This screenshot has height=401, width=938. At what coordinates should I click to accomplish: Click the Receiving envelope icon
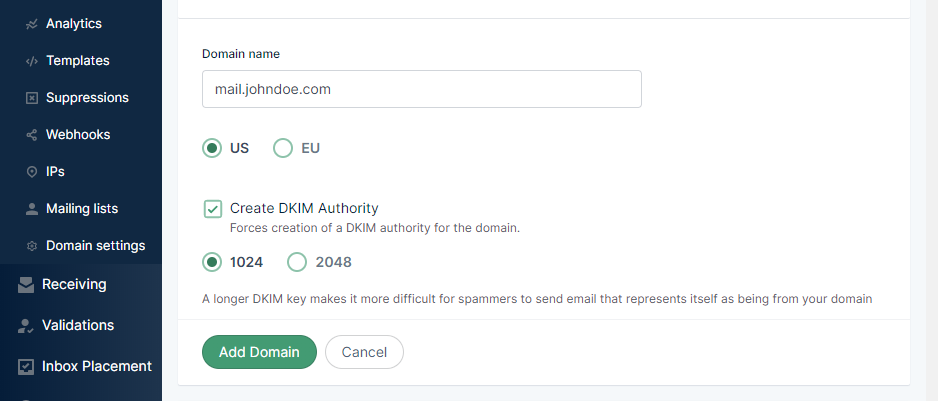pos(26,285)
